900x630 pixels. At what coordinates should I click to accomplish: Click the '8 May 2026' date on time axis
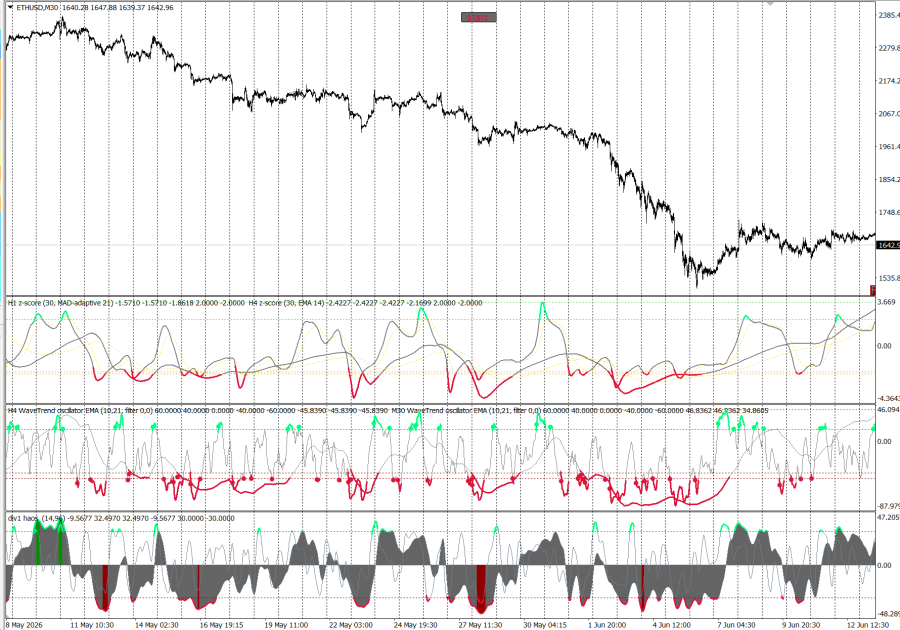tap(24, 625)
